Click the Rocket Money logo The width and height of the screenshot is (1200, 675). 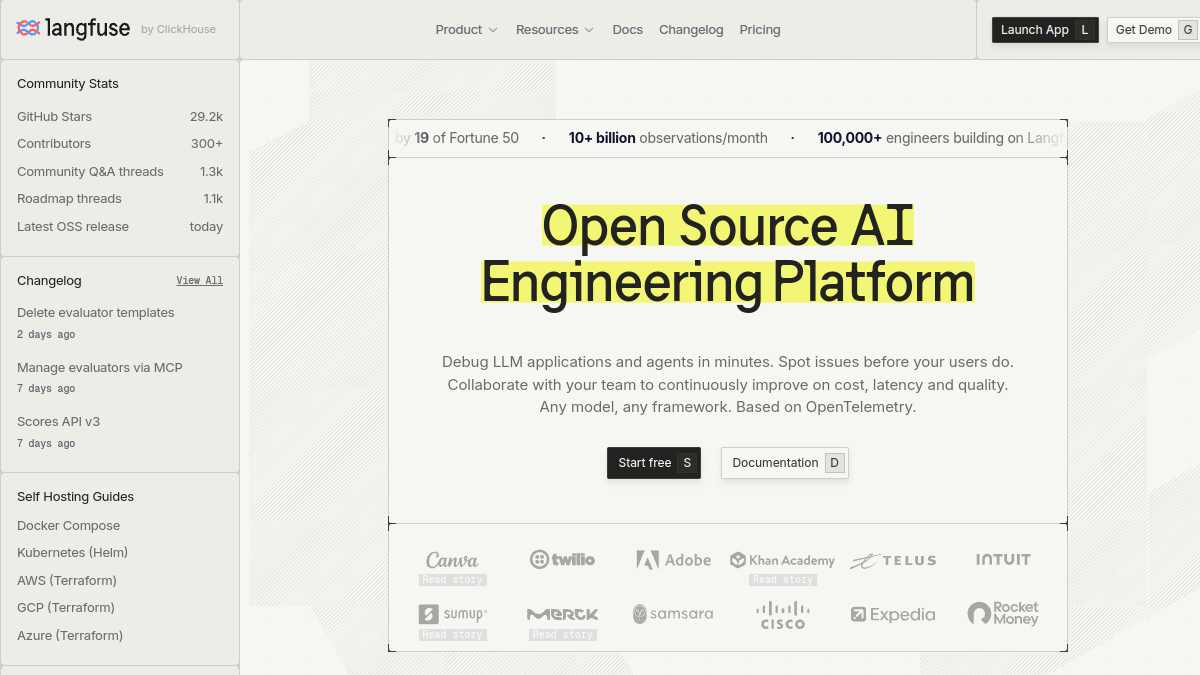click(x=1003, y=614)
